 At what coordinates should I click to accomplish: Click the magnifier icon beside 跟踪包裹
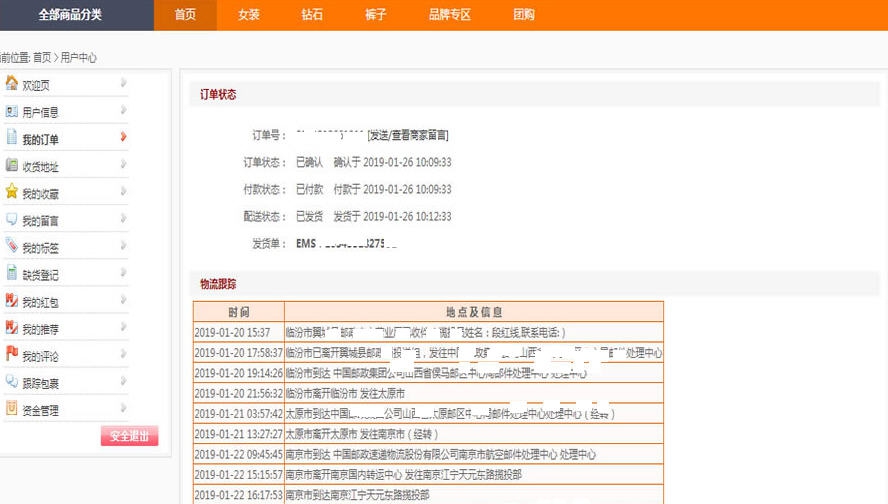(11, 381)
